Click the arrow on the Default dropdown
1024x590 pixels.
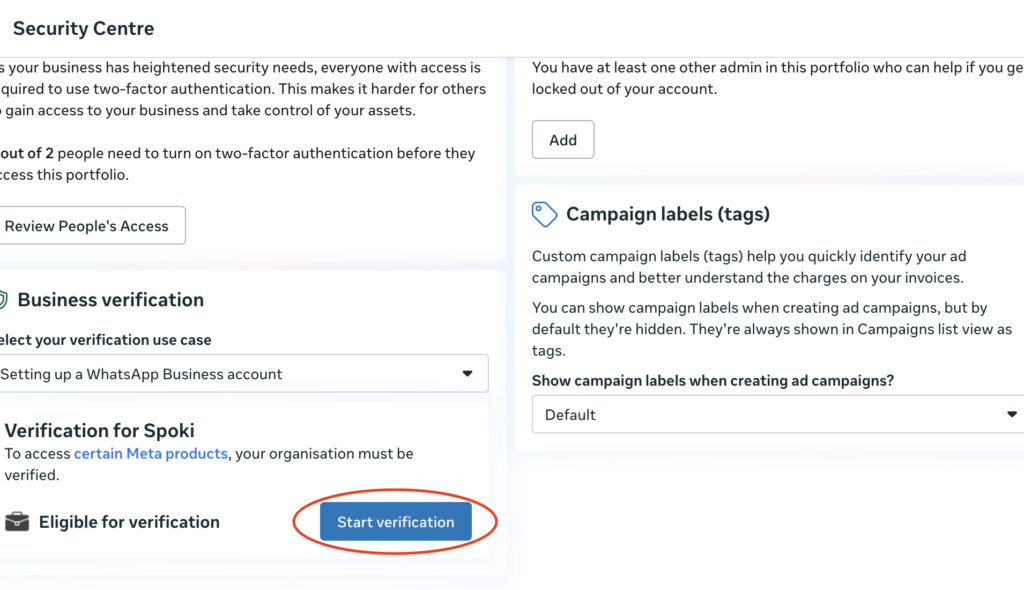pos(1011,414)
